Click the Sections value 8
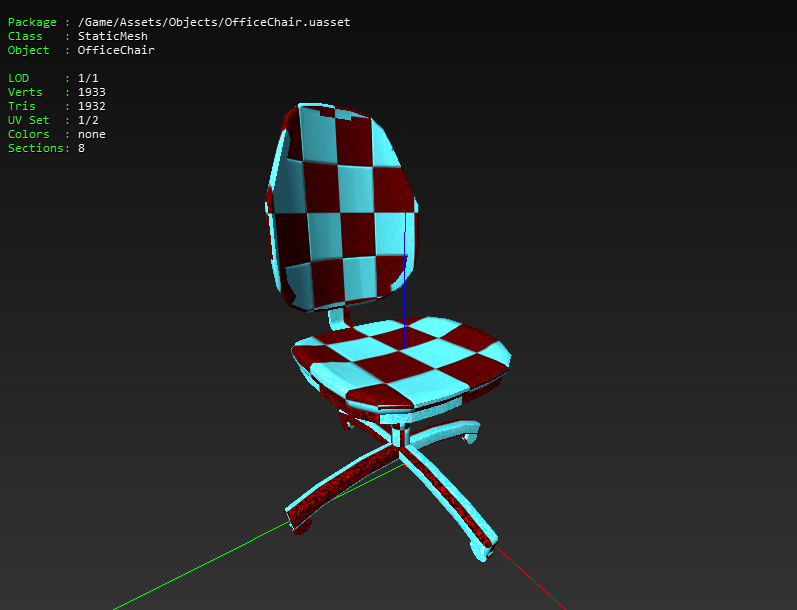Image resolution: width=797 pixels, height=610 pixels. pyautogui.click(x=81, y=148)
